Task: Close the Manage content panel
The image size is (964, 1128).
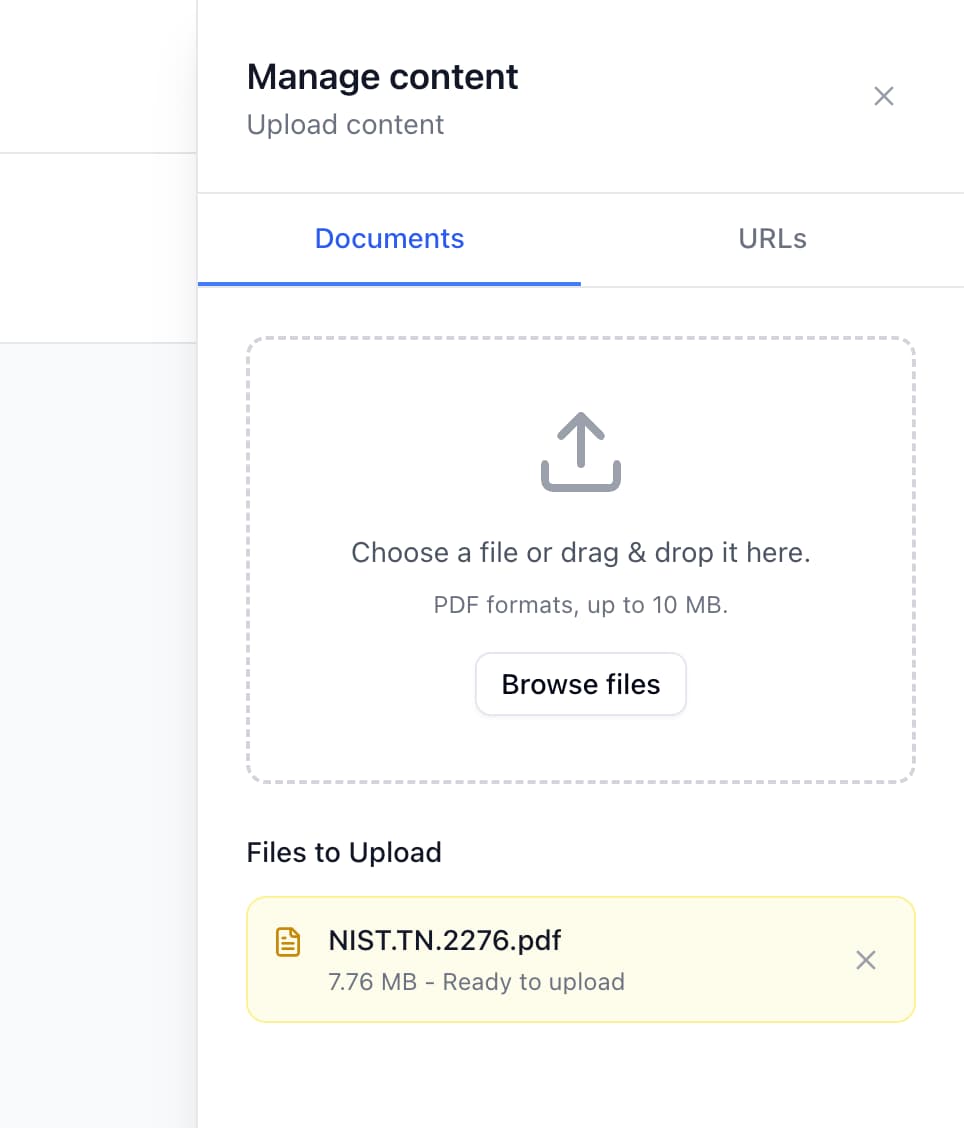Action: click(883, 96)
